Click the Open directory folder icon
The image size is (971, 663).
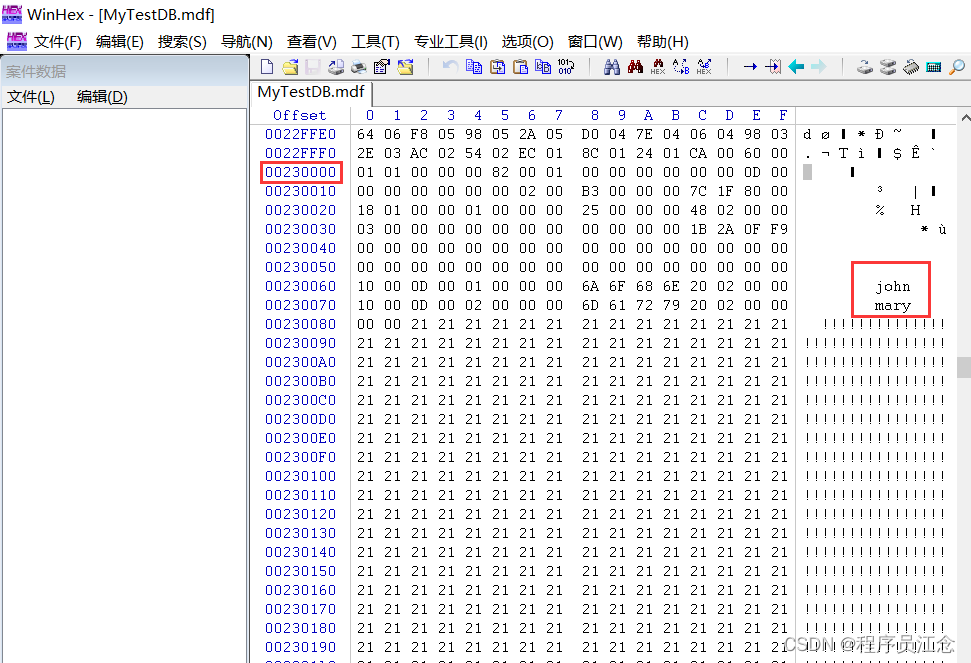click(405, 67)
